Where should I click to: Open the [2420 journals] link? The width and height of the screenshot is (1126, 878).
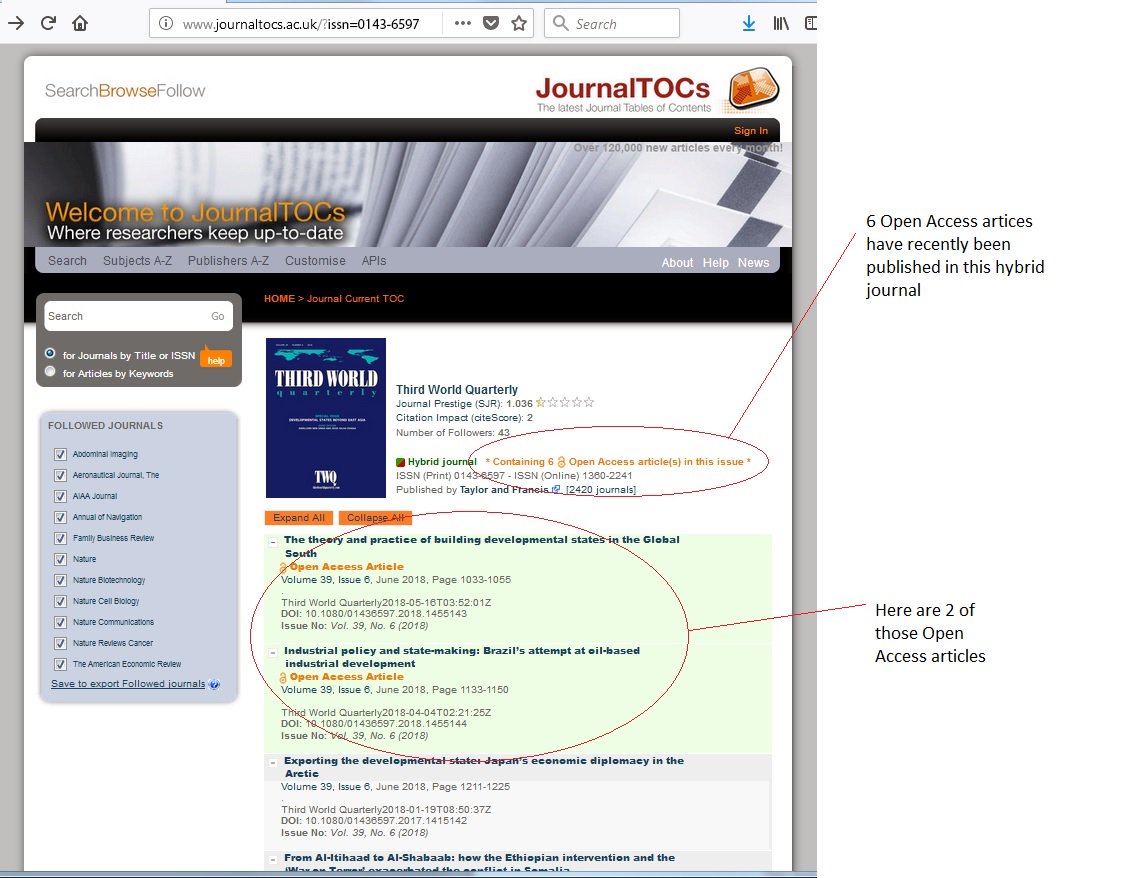[601, 490]
